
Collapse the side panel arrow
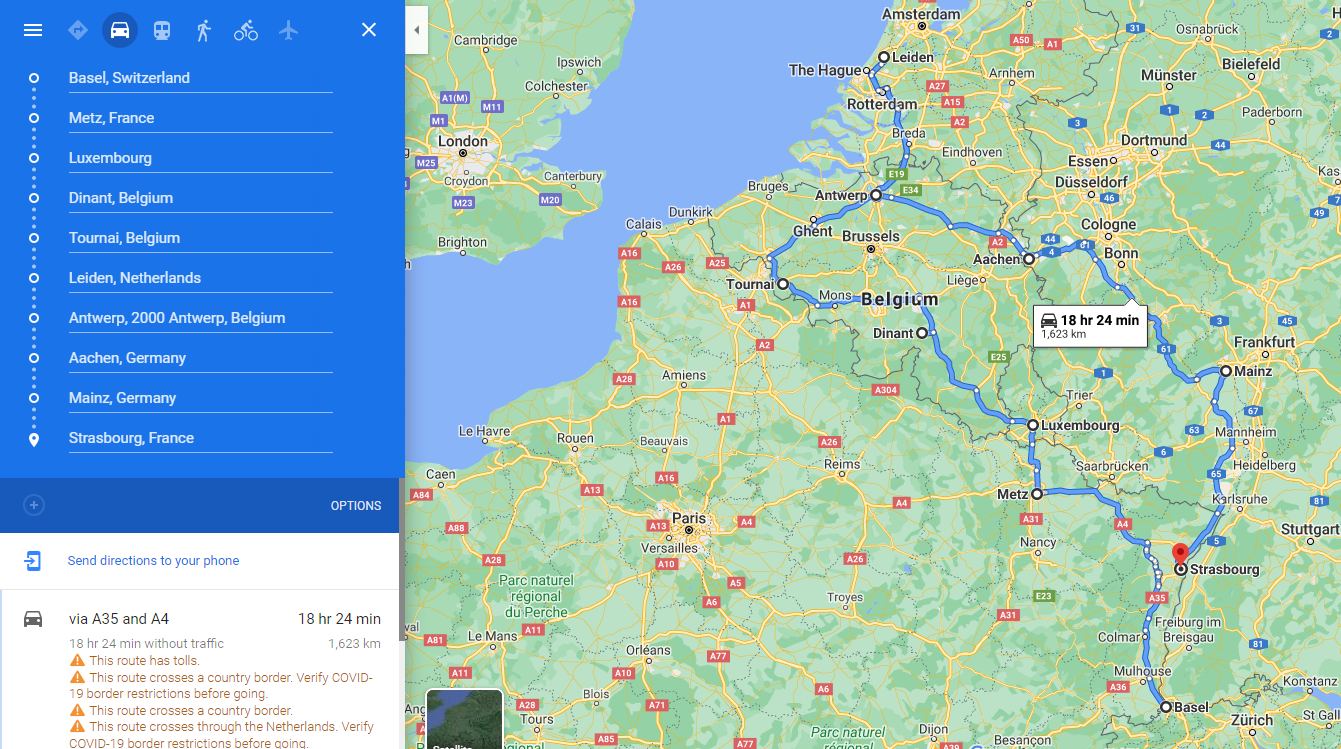416,30
